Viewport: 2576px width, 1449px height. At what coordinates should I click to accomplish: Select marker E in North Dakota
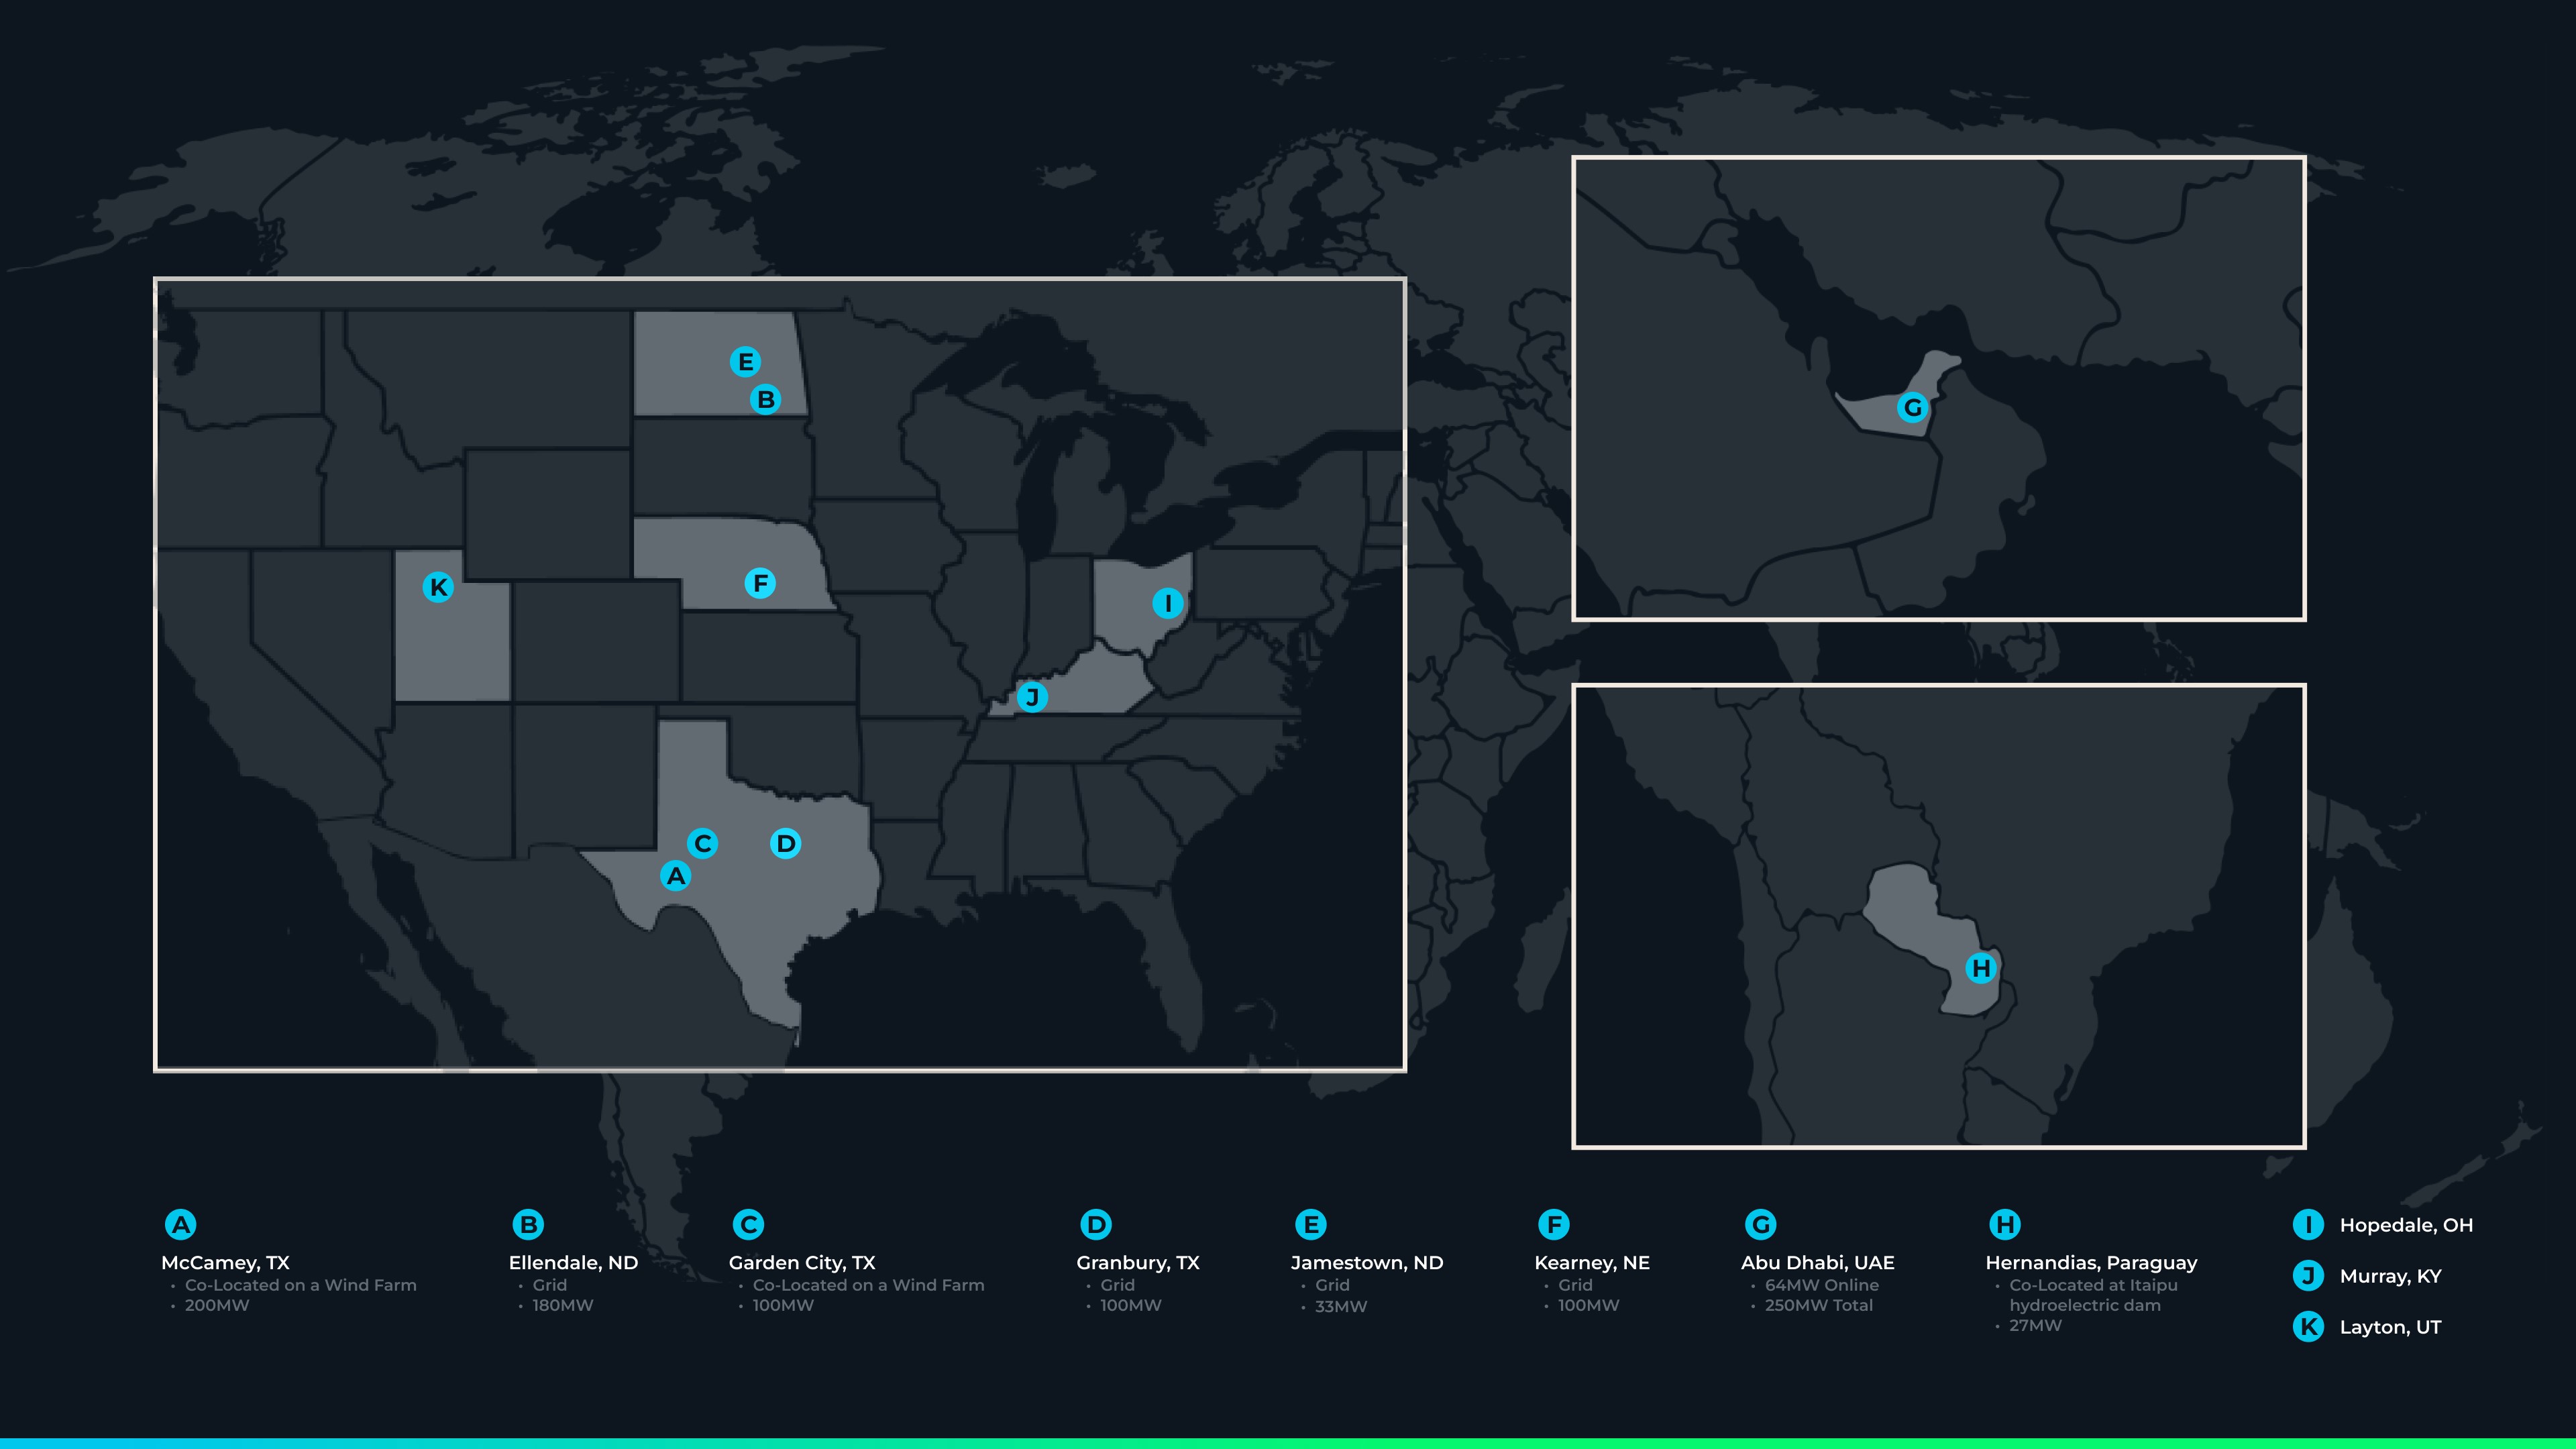(745, 362)
